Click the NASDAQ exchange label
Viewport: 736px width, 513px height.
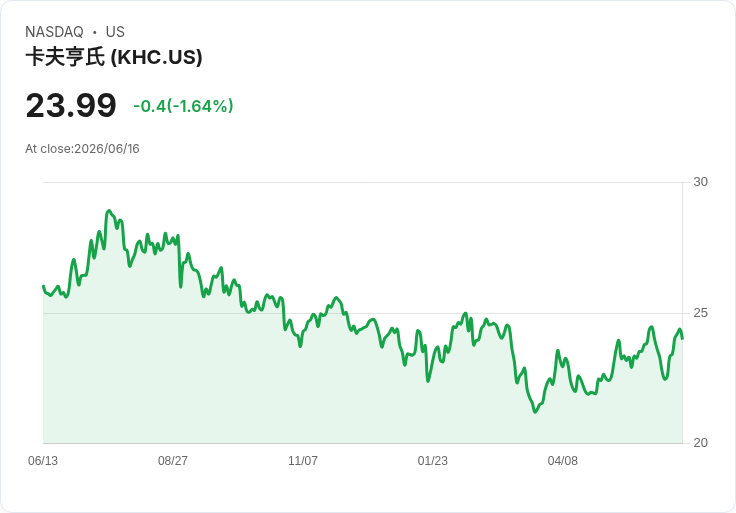click(x=54, y=32)
